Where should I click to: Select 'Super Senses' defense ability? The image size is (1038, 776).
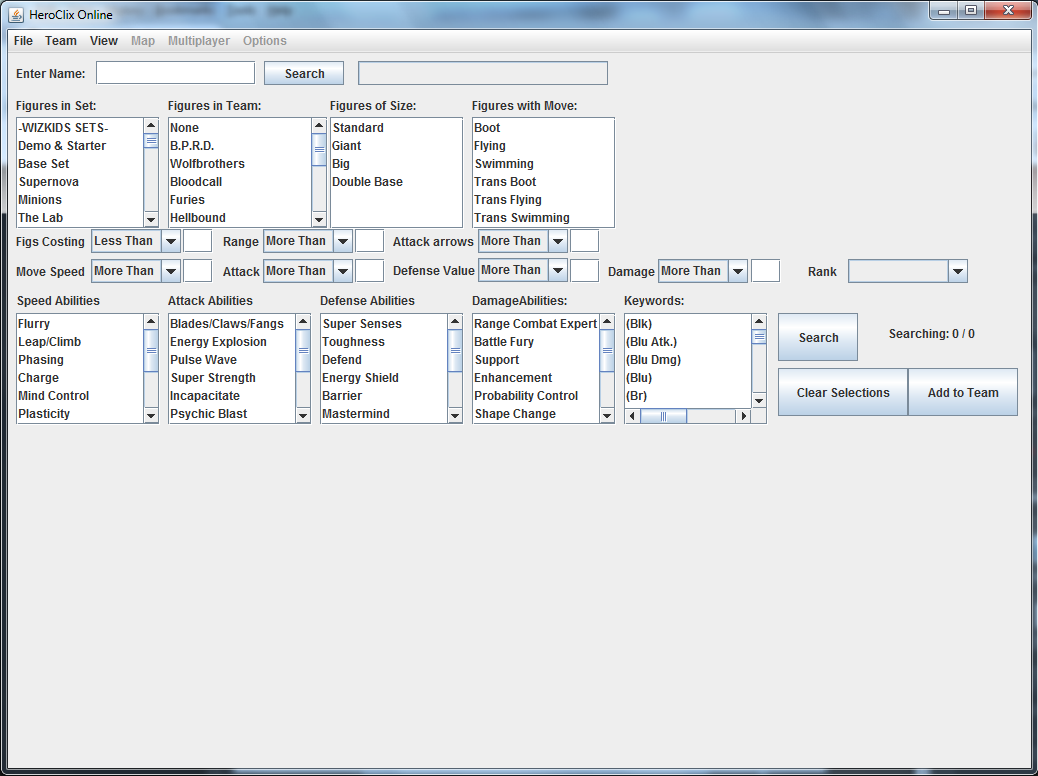pos(384,324)
